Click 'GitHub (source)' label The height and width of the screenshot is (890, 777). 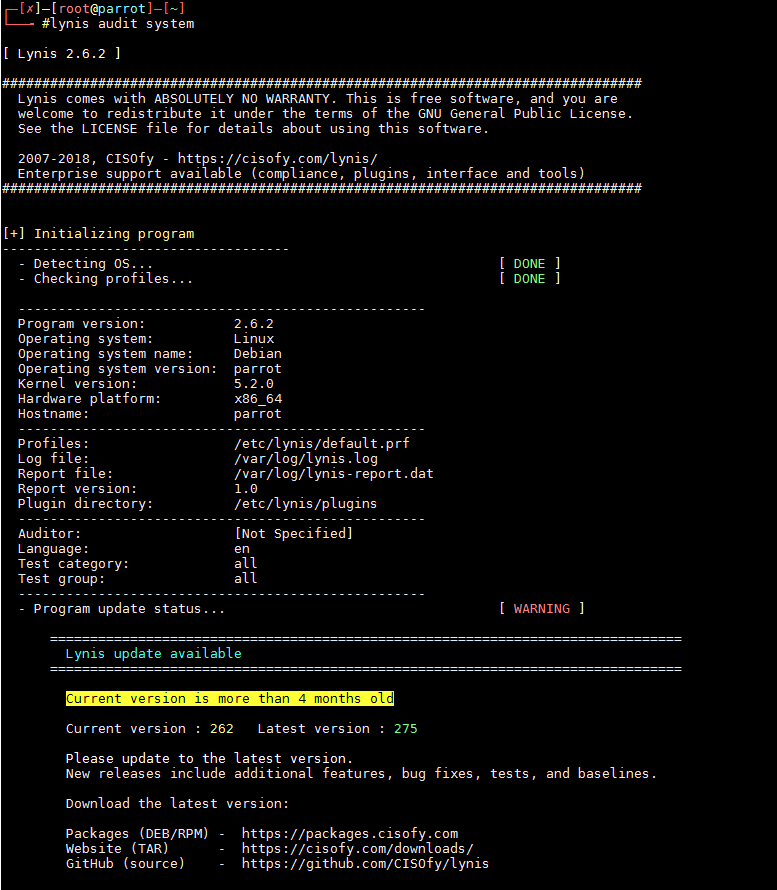(x=125, y=864)
